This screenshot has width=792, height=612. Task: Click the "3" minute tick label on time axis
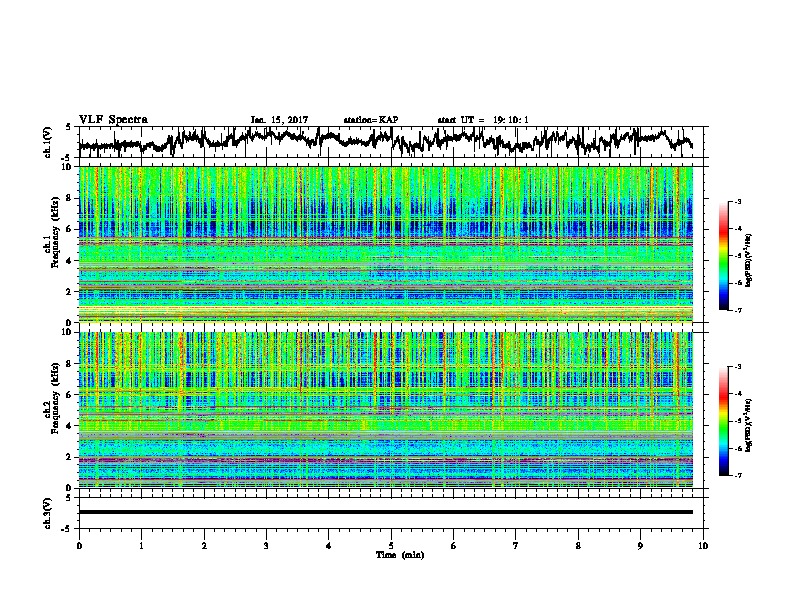266,546
